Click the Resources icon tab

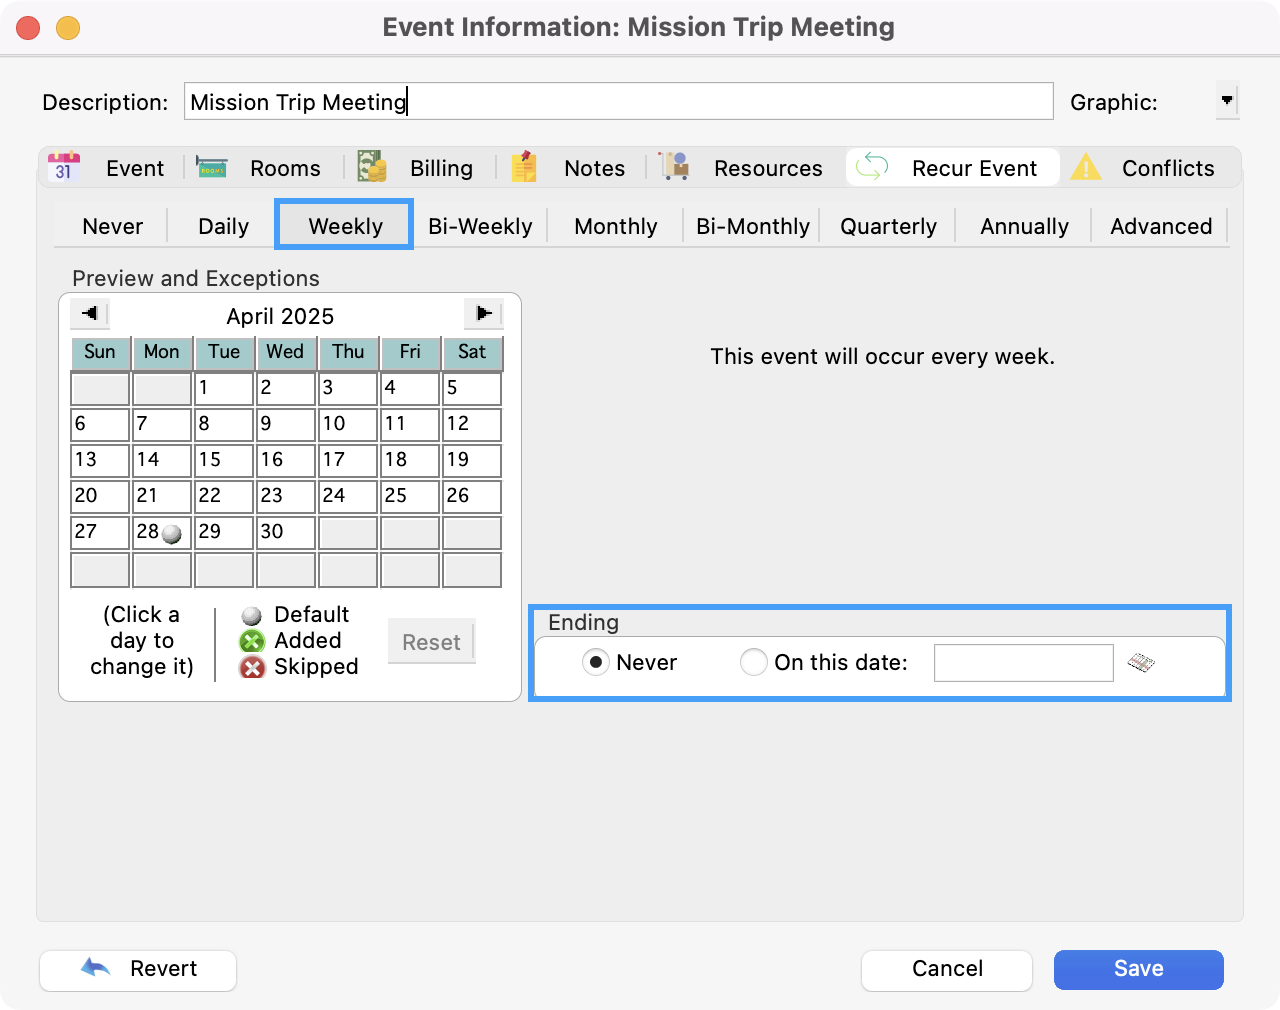click(x=675, y=167)
